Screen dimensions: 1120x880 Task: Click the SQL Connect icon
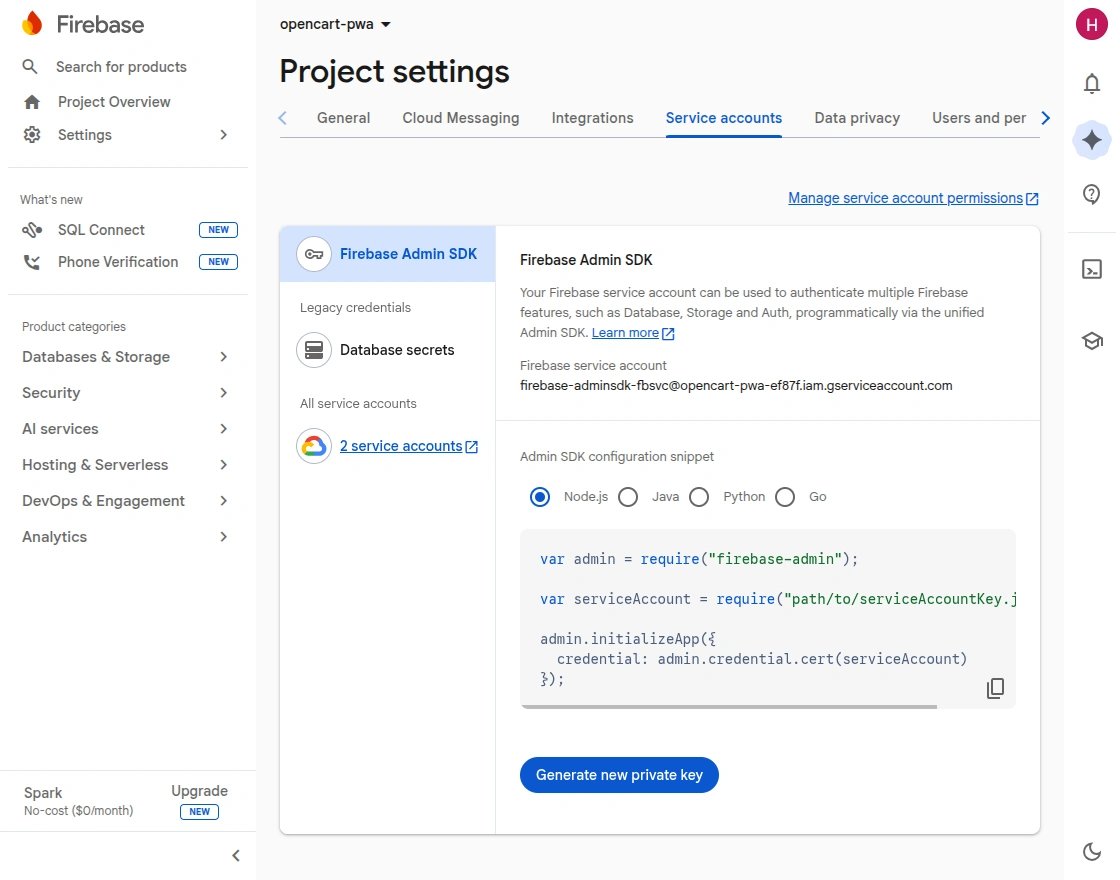[x=31, y=230]
